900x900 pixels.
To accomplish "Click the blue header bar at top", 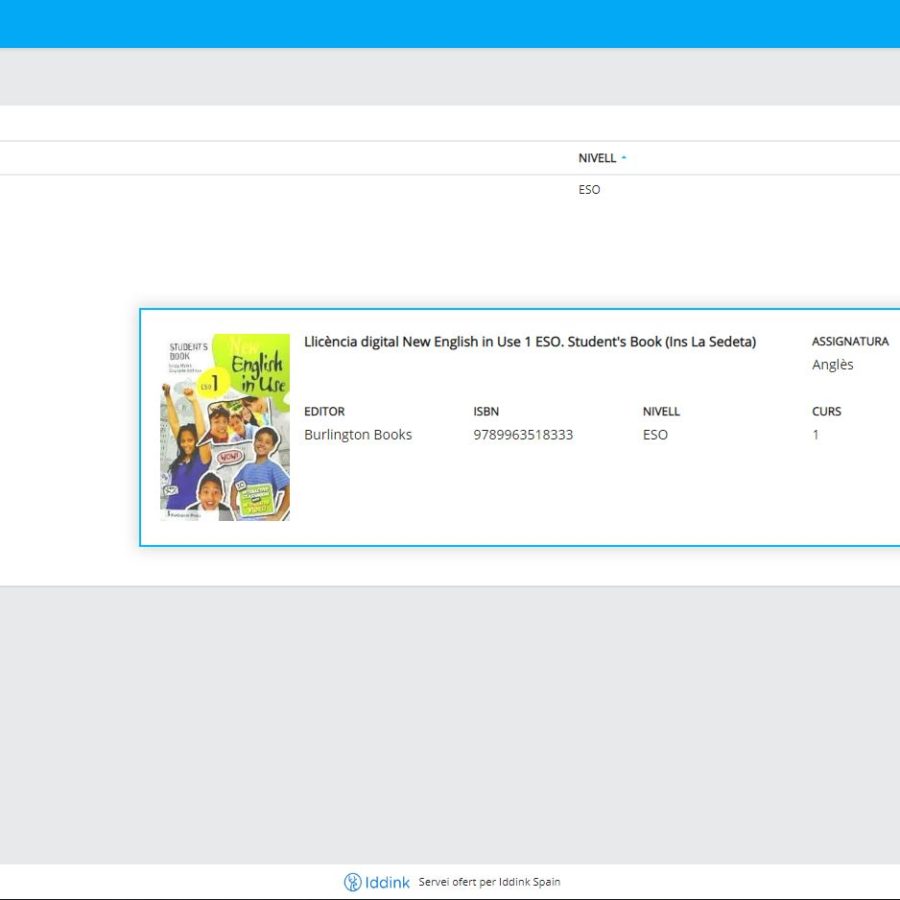I will point(450,20).
